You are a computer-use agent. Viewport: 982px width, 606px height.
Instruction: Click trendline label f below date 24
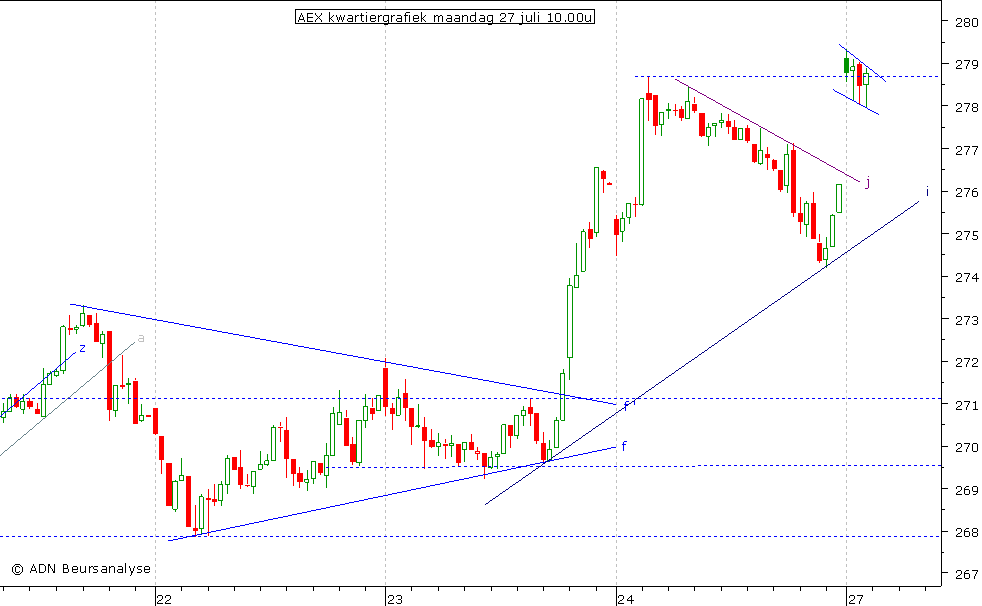pyautogui.click(x=624, y=446)
